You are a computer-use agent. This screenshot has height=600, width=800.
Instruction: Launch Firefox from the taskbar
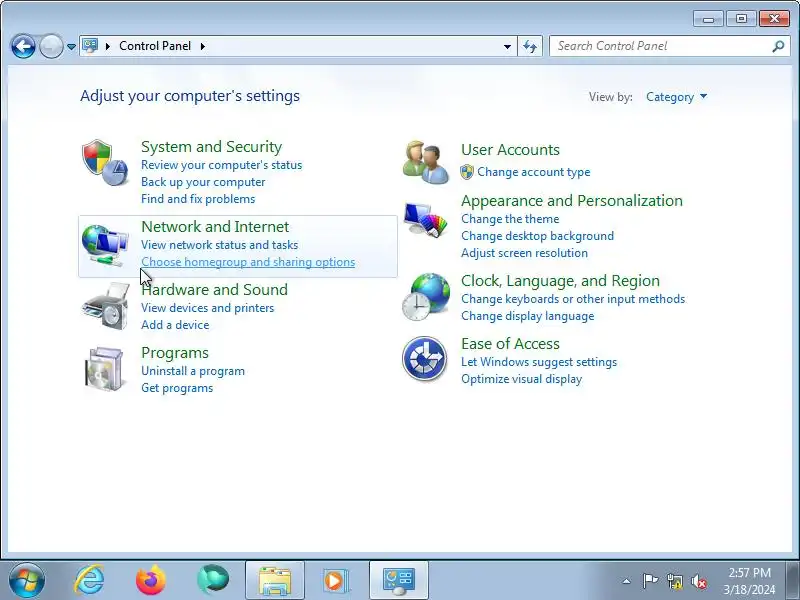click(x=151, y=580)
